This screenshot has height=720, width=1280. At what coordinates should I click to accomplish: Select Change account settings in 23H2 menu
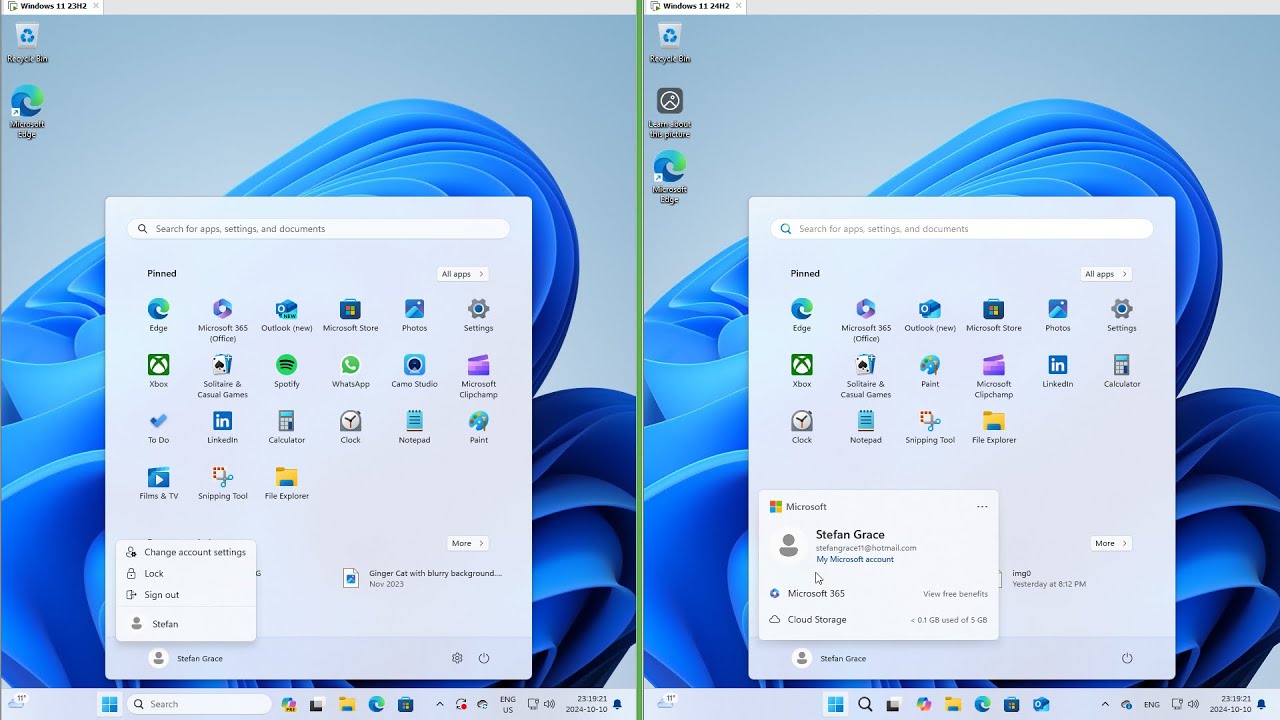pyautogui.click(x=186, y=552)
